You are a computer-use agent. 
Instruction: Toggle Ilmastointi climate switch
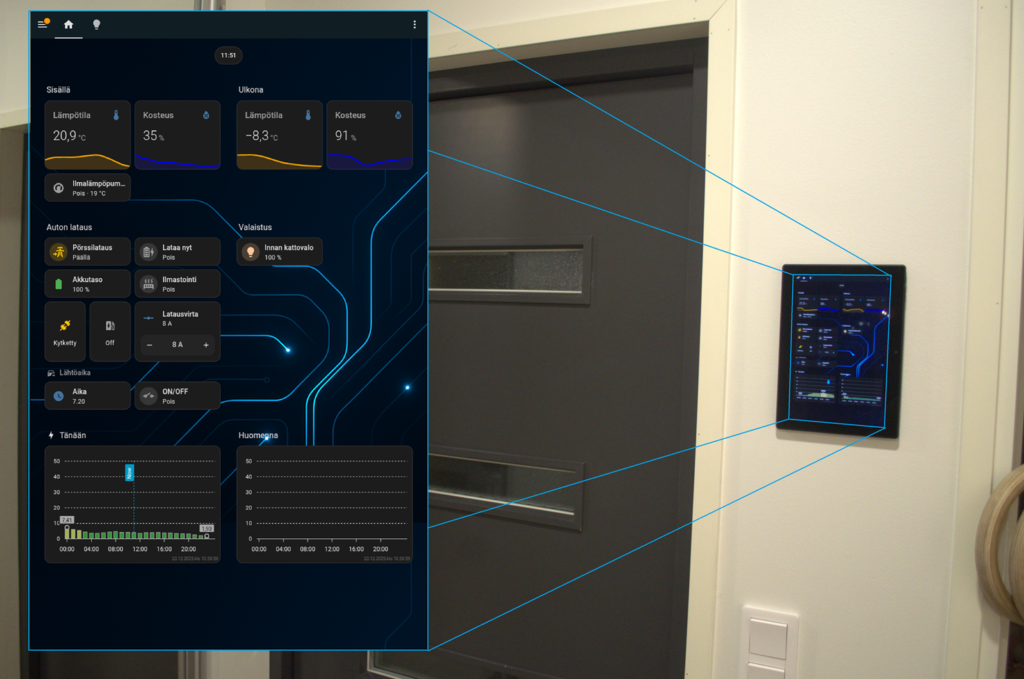click(x=148, y=284)
